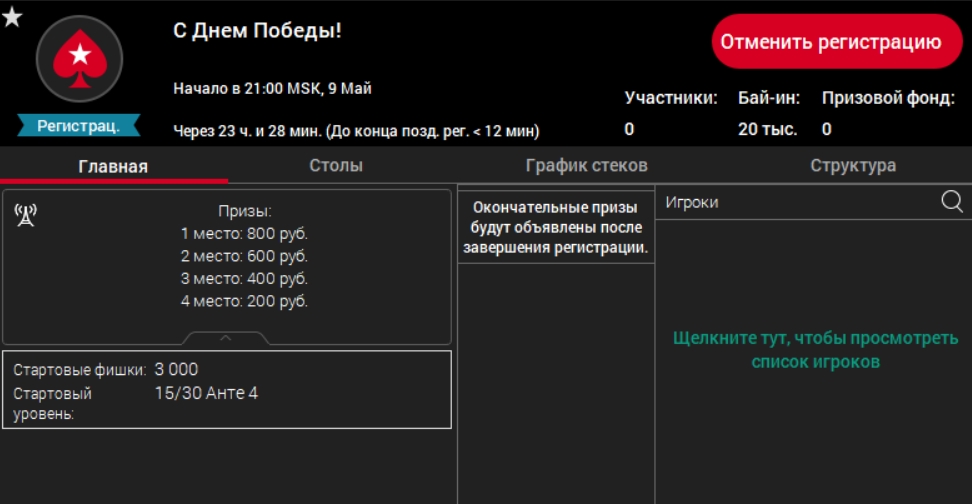Click the Призовой фонд value
Screen dimensions: 972x504
827,129
